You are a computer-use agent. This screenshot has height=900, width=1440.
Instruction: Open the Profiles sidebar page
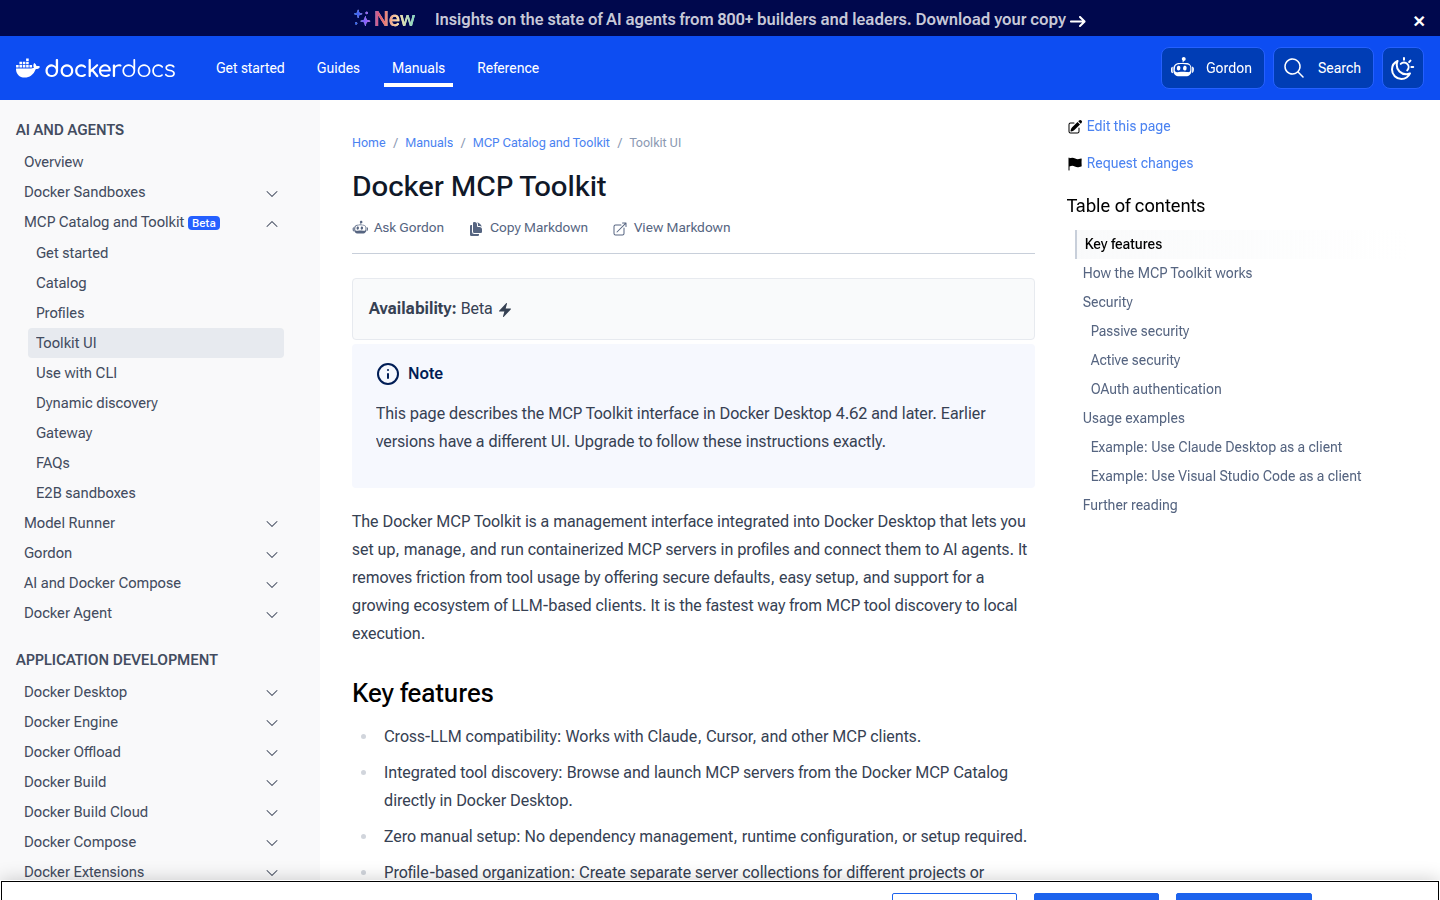pyautogui.click(x=60, y=313)
